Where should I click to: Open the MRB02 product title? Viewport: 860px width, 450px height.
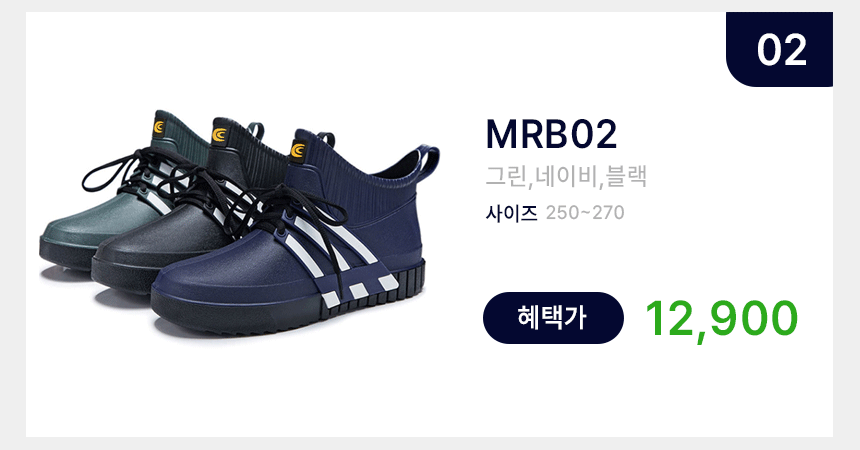(x=551, y=134)
